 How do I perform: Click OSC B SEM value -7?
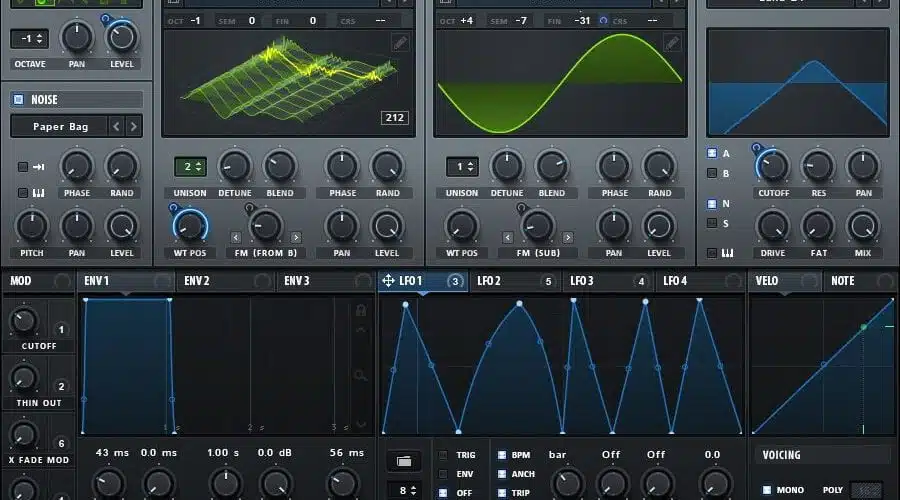coord(521,21)
